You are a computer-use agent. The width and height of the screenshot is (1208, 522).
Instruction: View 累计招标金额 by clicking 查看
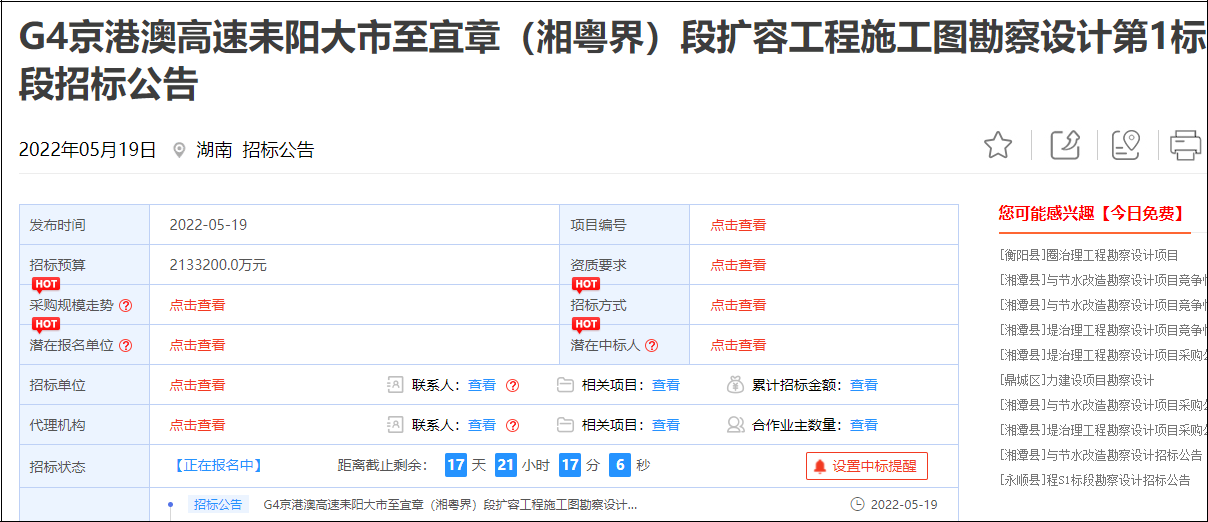pyautogui.click(x=864, y=385)
